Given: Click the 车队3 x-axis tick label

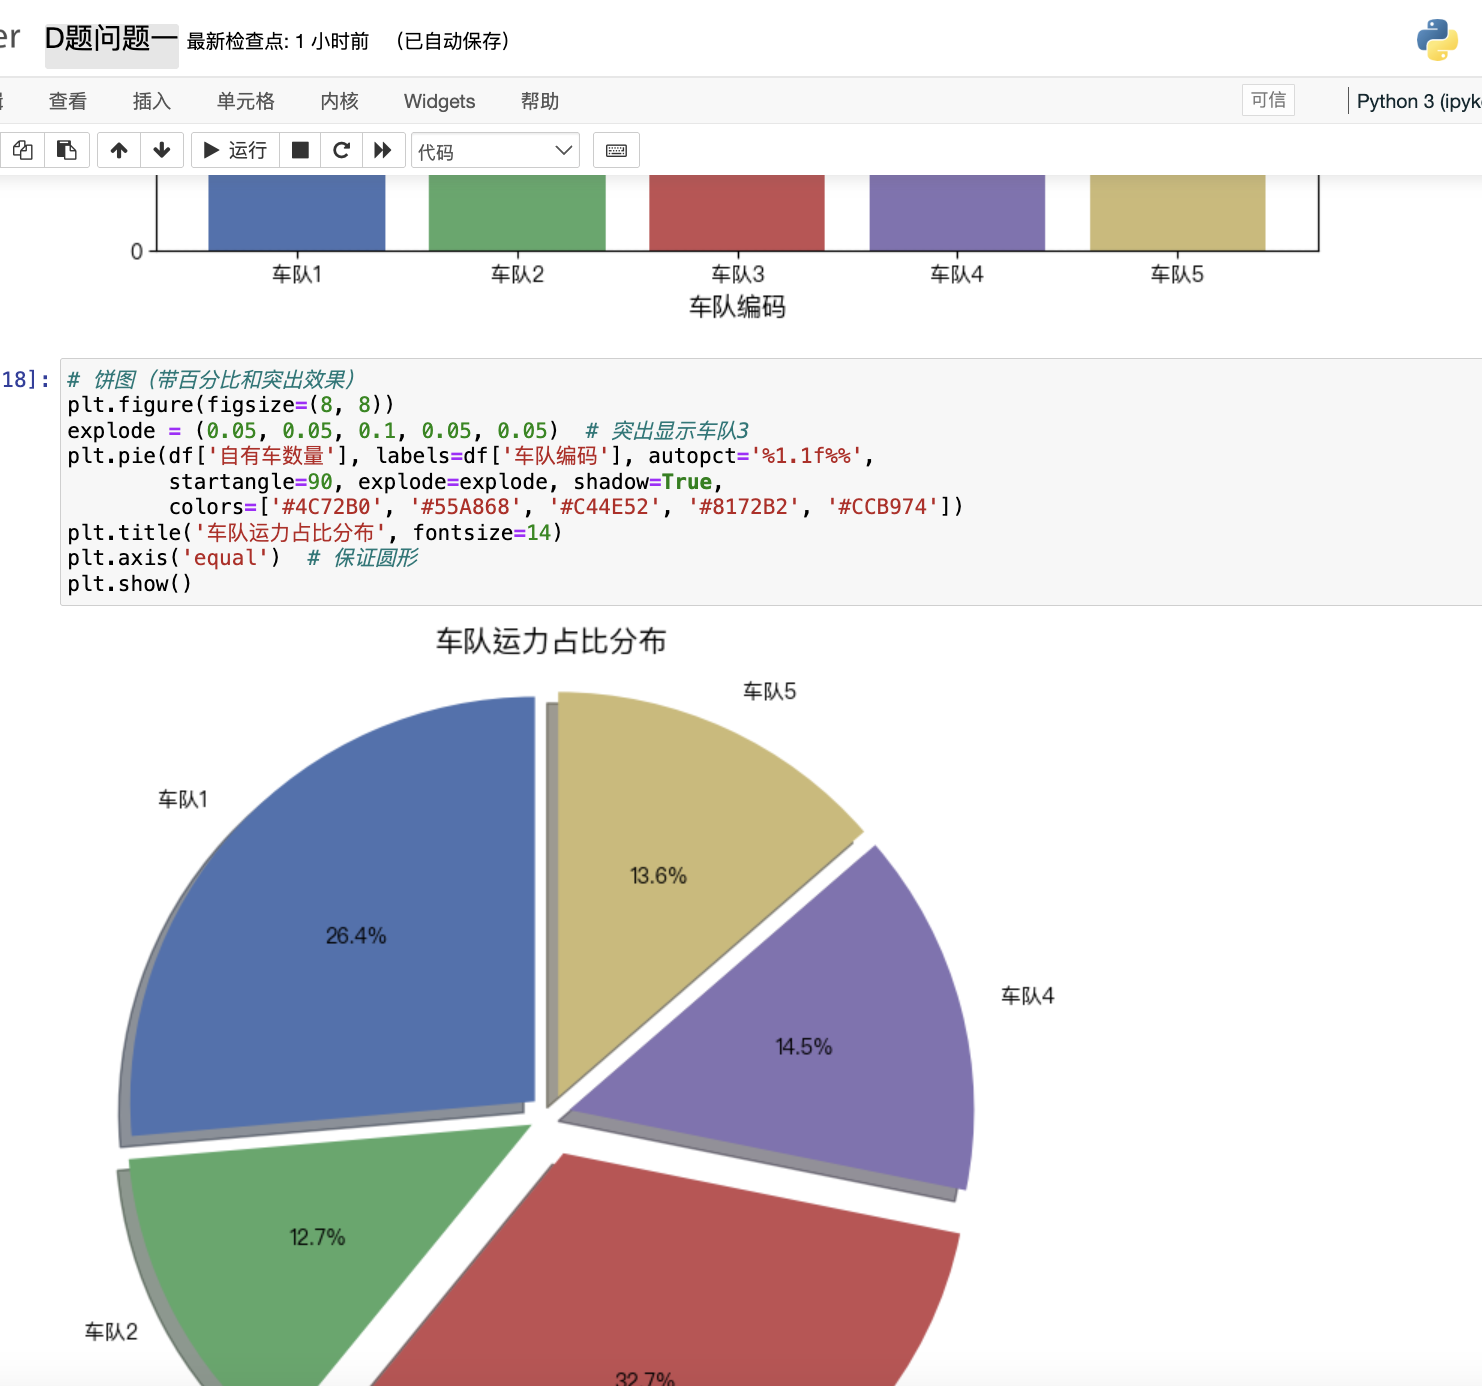Looking at the screenshot, I should 738,274.
